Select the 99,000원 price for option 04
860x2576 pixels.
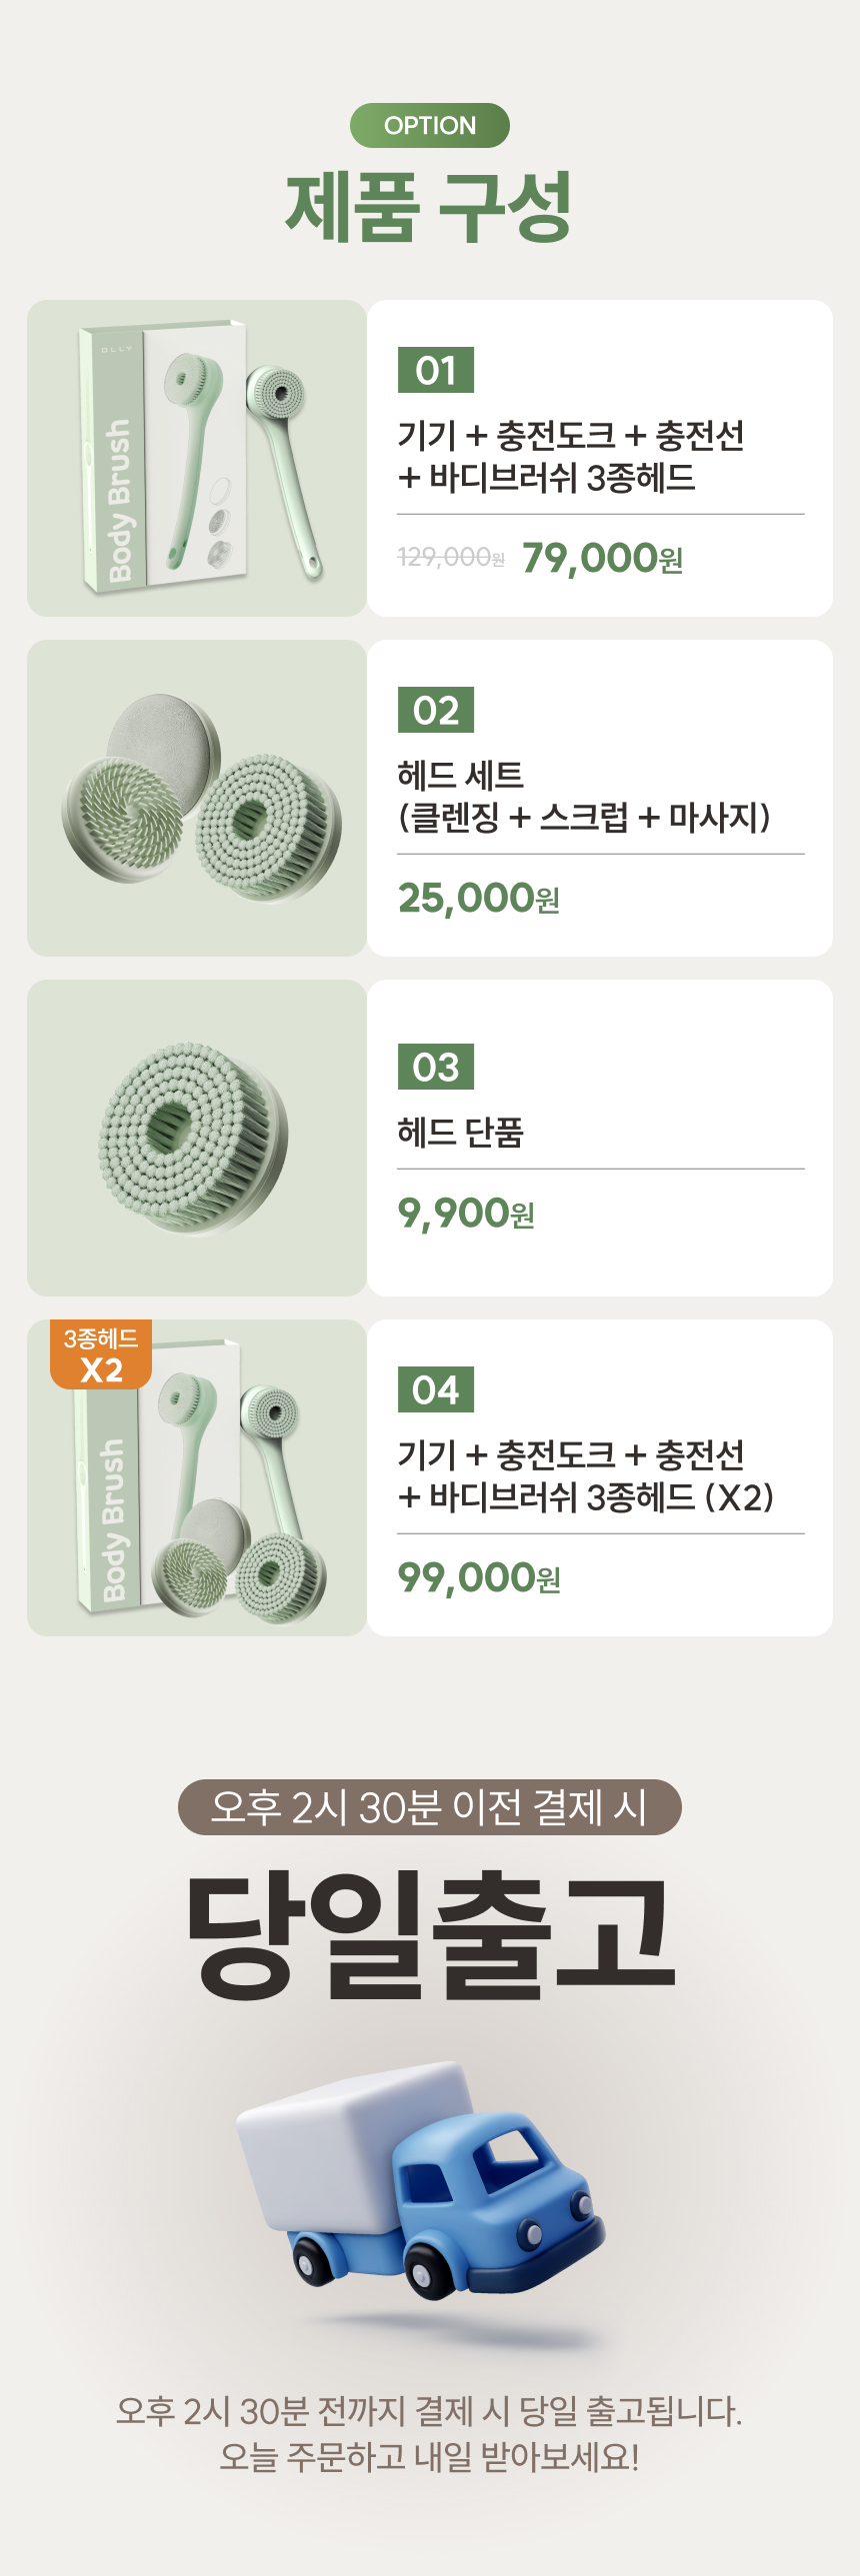(479, 1578)
